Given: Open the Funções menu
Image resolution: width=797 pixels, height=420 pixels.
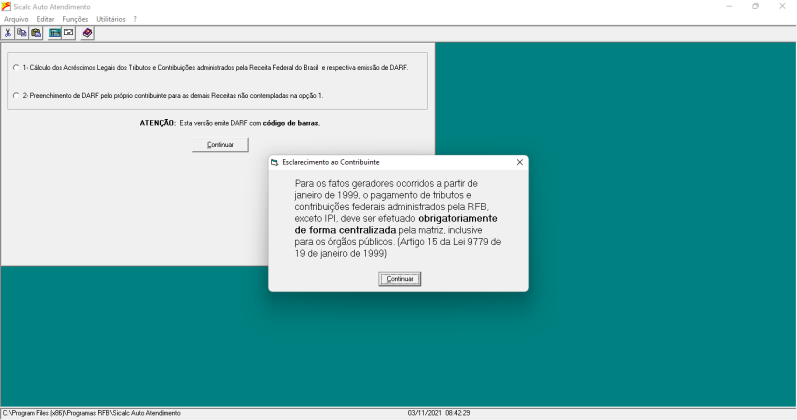Looking at the screenshot, I should pyautogui.click(x=75, y=19).
